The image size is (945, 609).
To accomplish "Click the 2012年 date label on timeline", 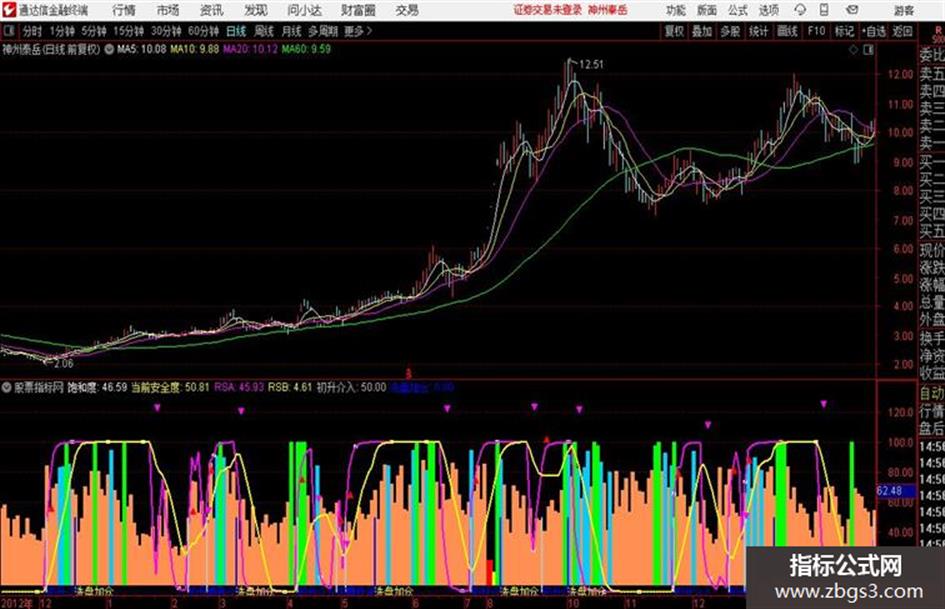I will pos(17,603).
